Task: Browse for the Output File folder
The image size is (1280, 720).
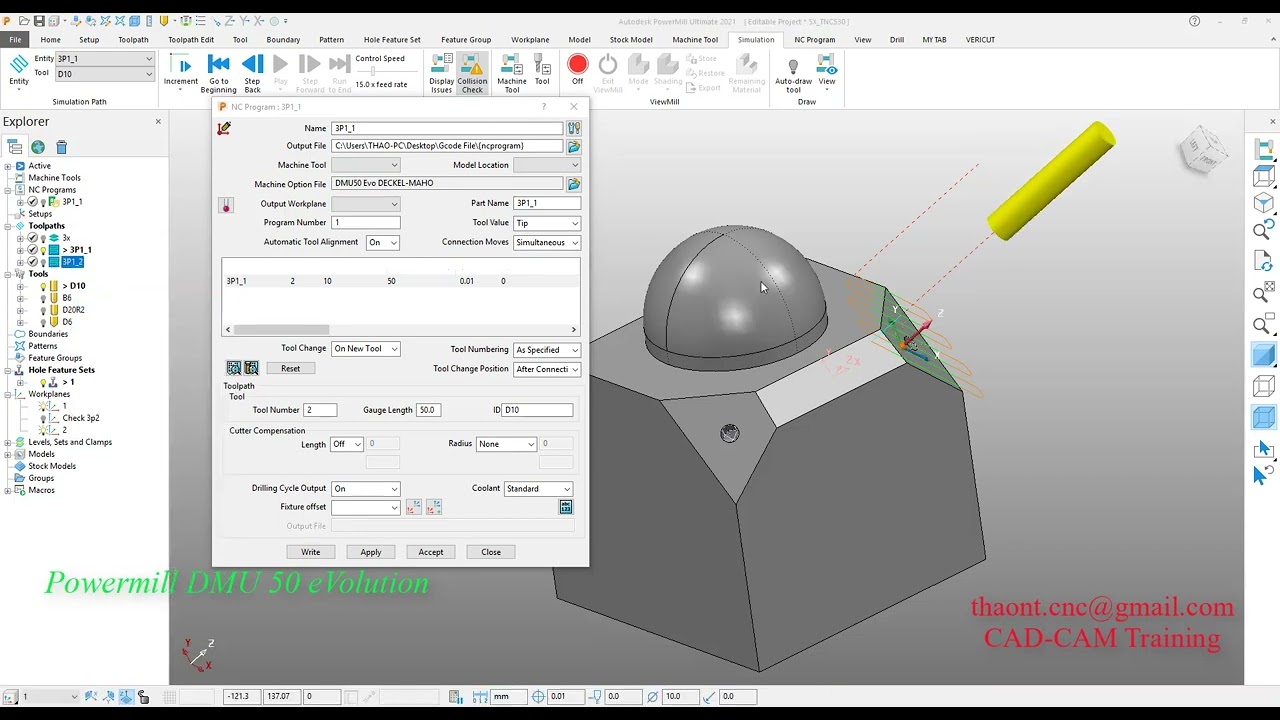Action: (574, 146)
